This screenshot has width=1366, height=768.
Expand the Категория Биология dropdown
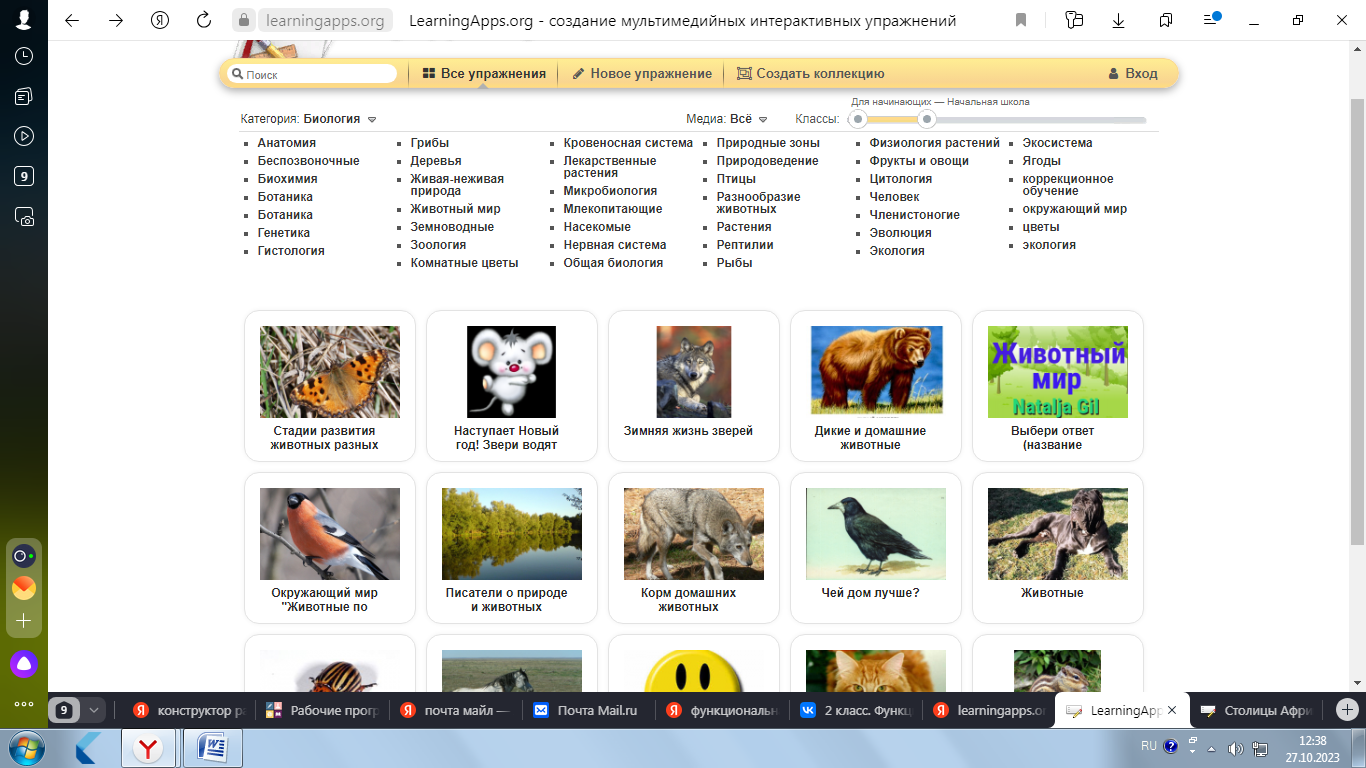click(x=371, y=119)
